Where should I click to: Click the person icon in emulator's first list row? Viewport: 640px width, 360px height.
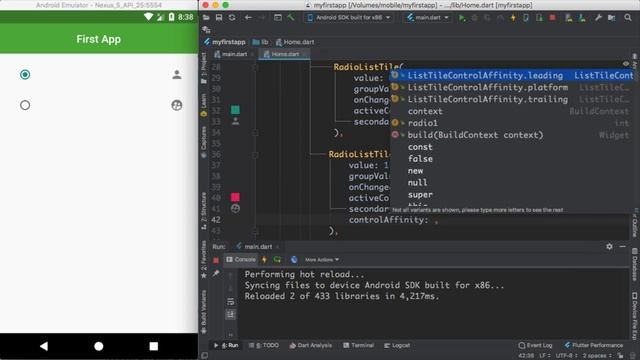[x=177, y=74]
